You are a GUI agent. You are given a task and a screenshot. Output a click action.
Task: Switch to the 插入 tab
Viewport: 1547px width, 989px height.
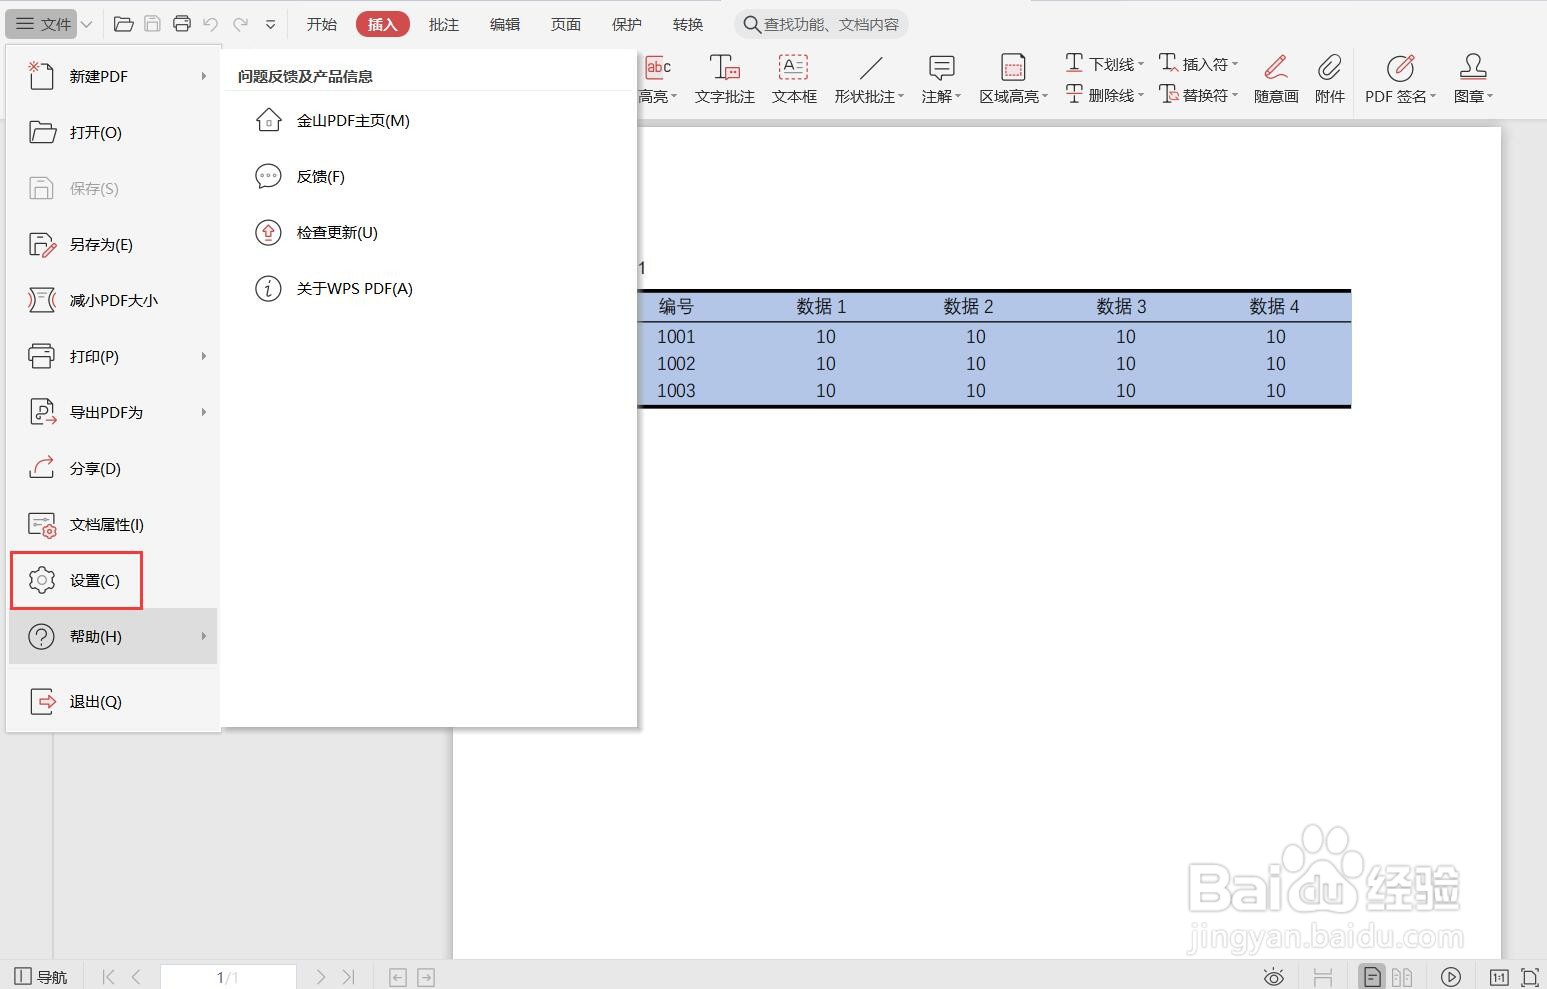tap(383, 24)
